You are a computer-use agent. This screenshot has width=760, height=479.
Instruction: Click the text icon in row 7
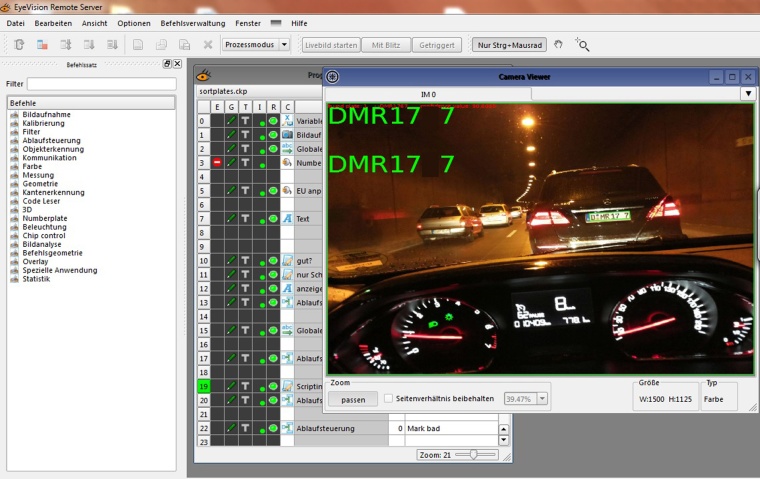pyautogui.click(x=287, y=218)
